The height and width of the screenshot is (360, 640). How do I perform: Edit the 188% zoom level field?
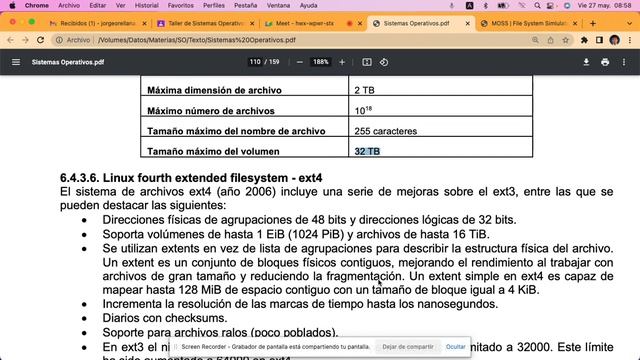tap(321, 62)
